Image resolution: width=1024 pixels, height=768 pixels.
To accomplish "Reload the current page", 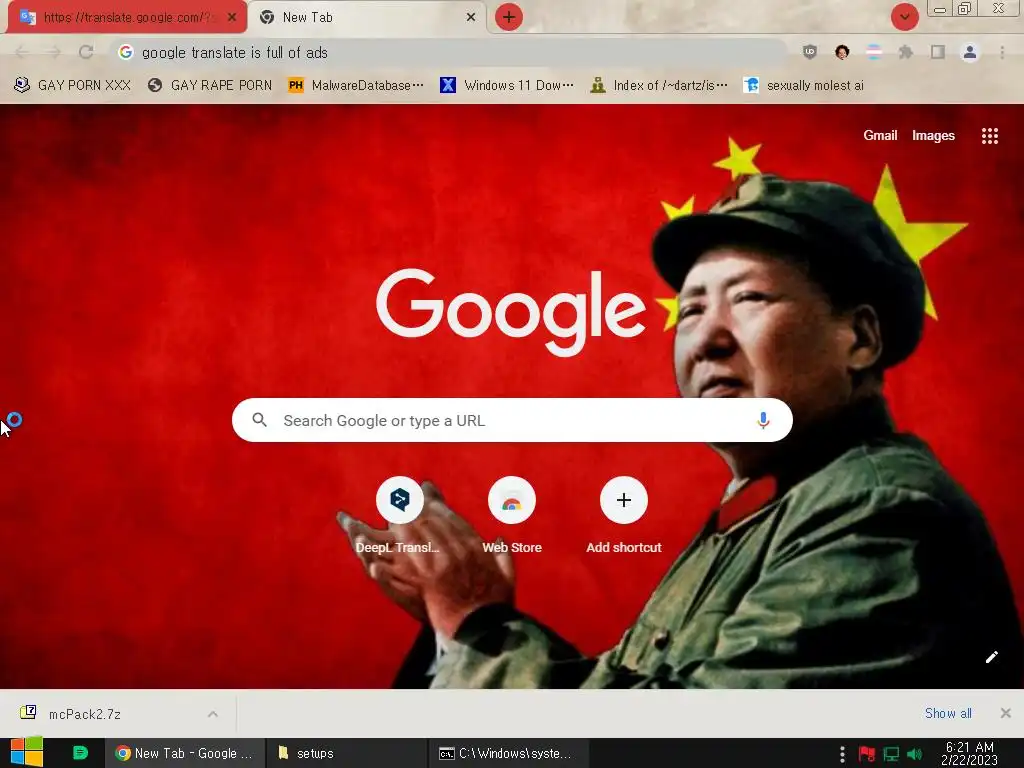I will (x=86, y=52).
